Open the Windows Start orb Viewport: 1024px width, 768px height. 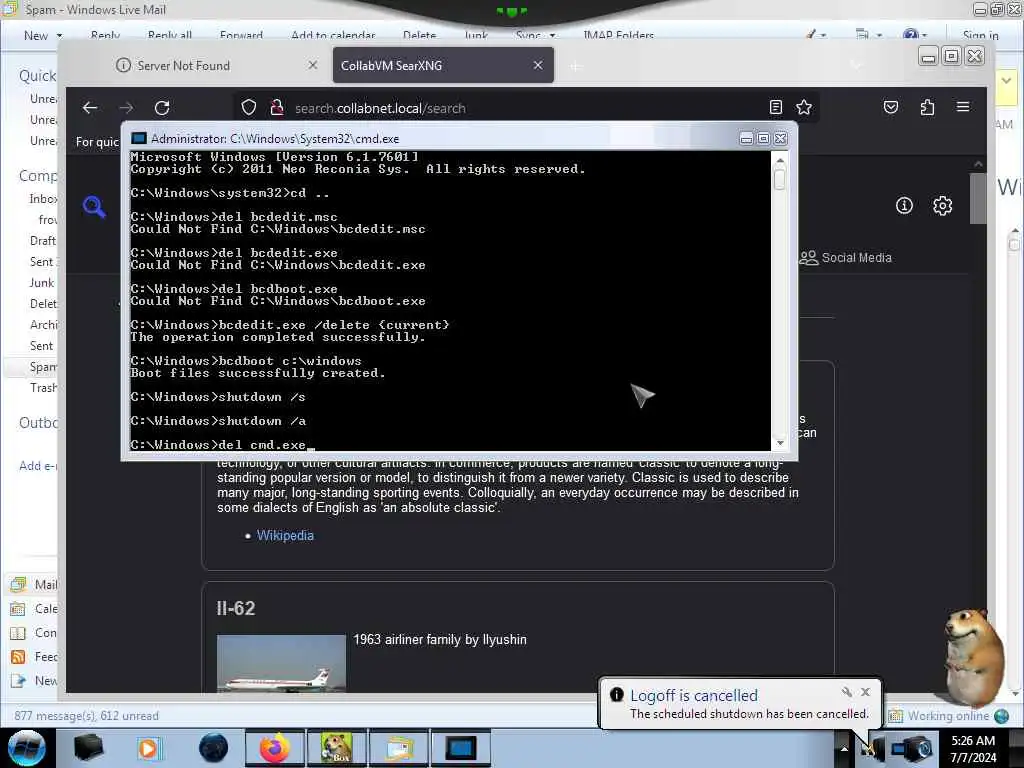click(x=26, y=748)
